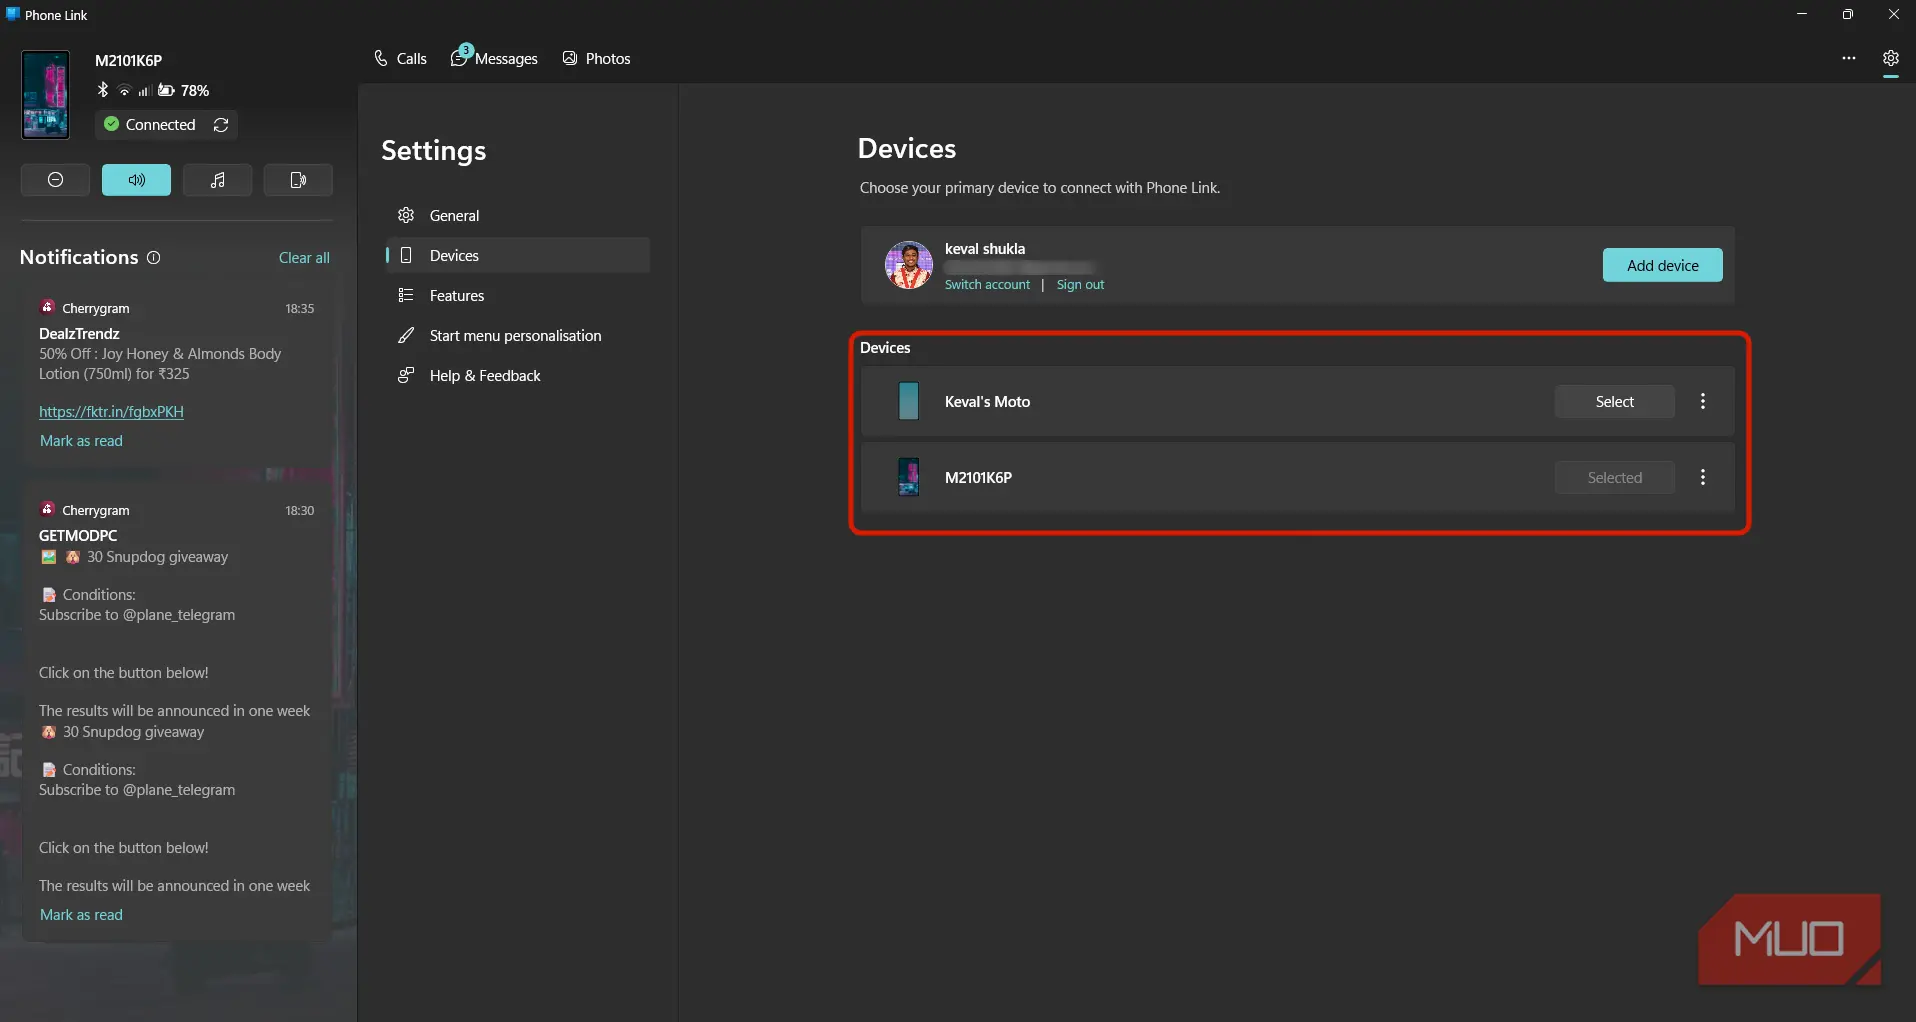Click the battery 78% indicator
The image size is (1916, 1022).
pos(184,91)
